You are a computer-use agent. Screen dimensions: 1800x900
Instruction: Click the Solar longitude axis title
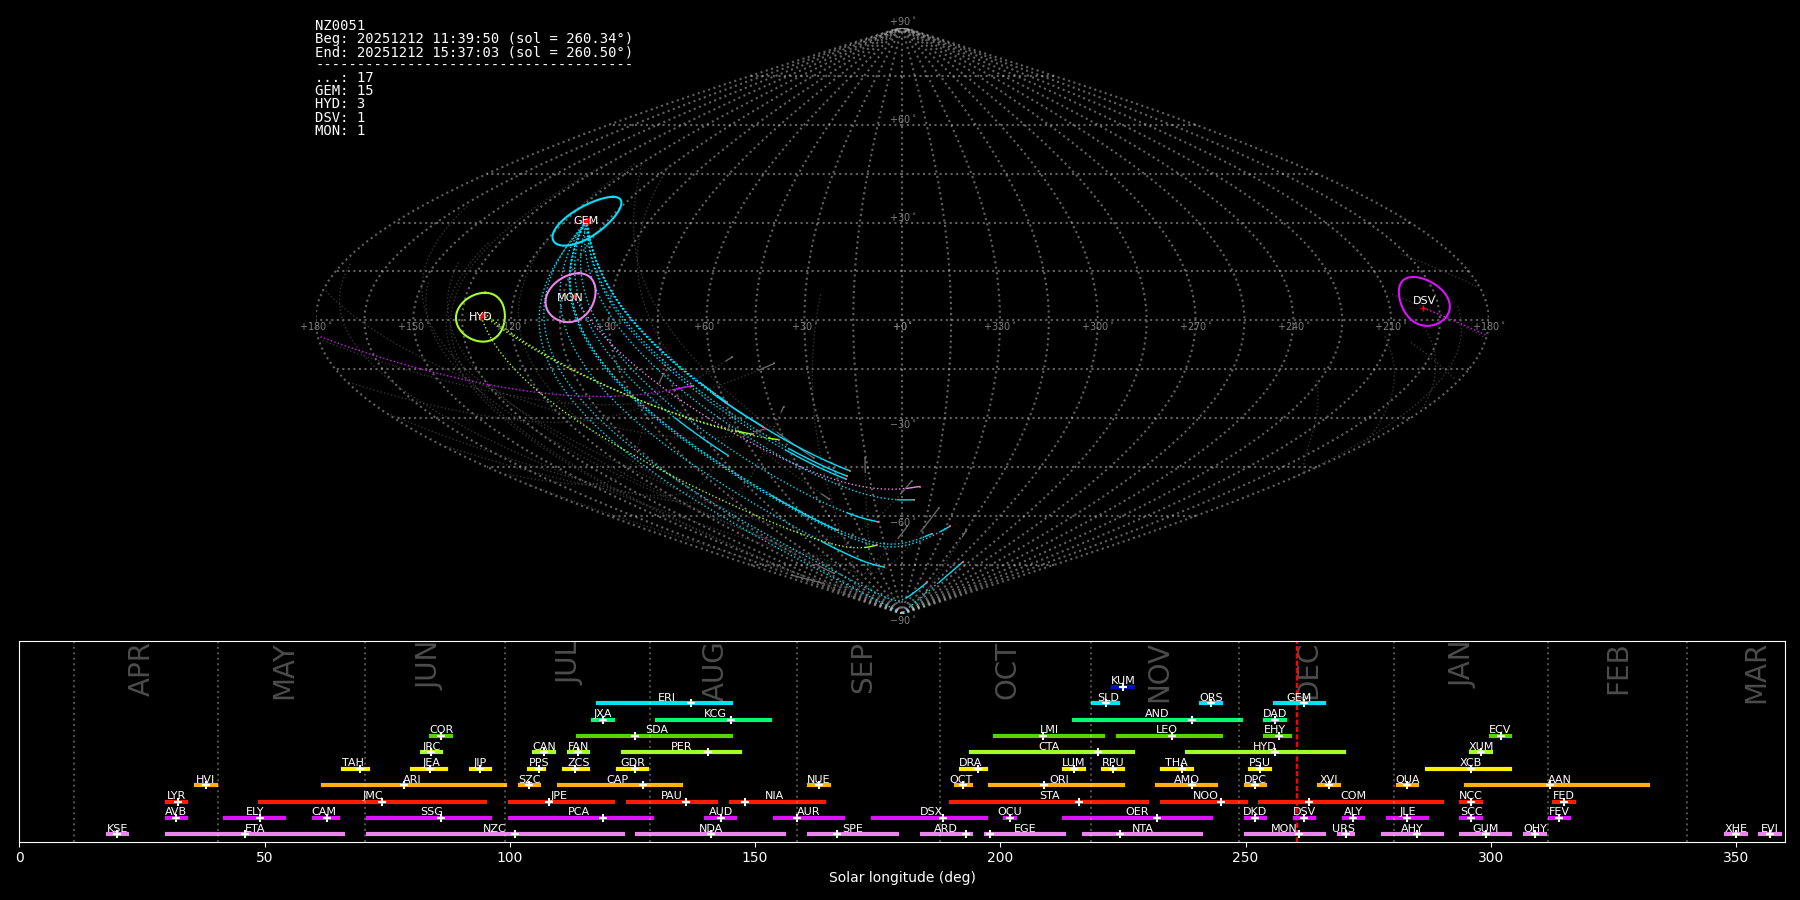902,878
